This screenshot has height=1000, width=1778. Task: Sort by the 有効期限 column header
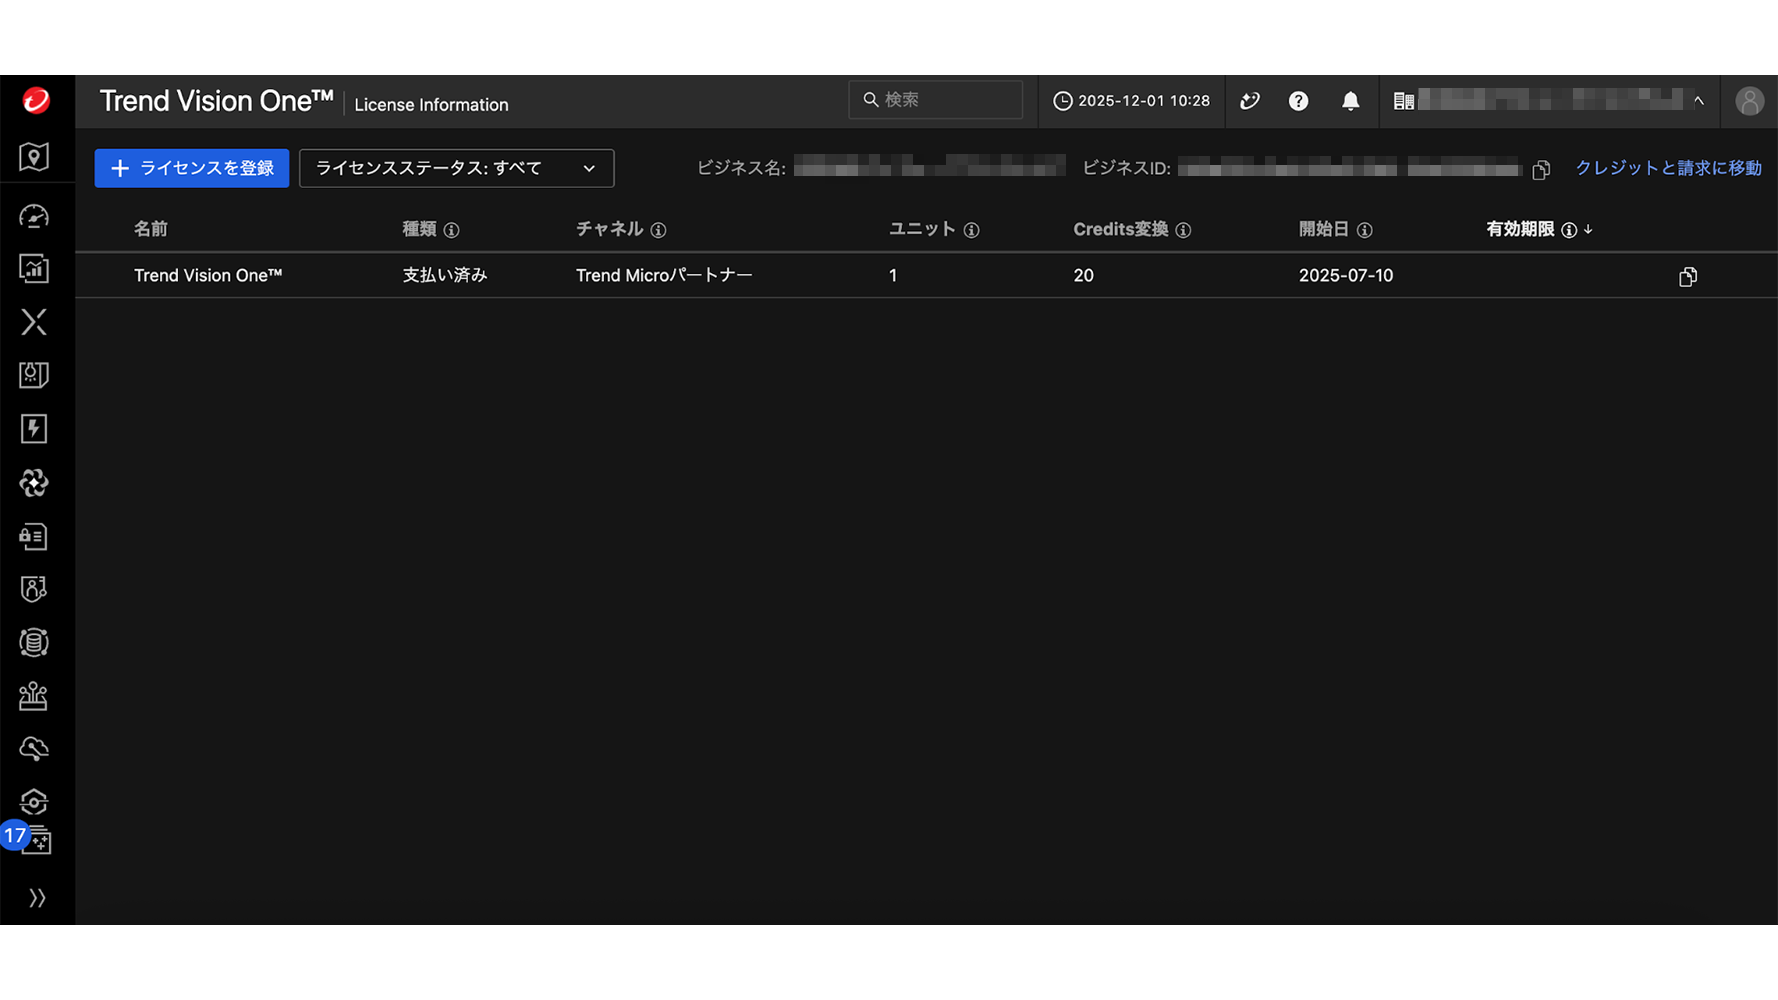[1520, 229]
